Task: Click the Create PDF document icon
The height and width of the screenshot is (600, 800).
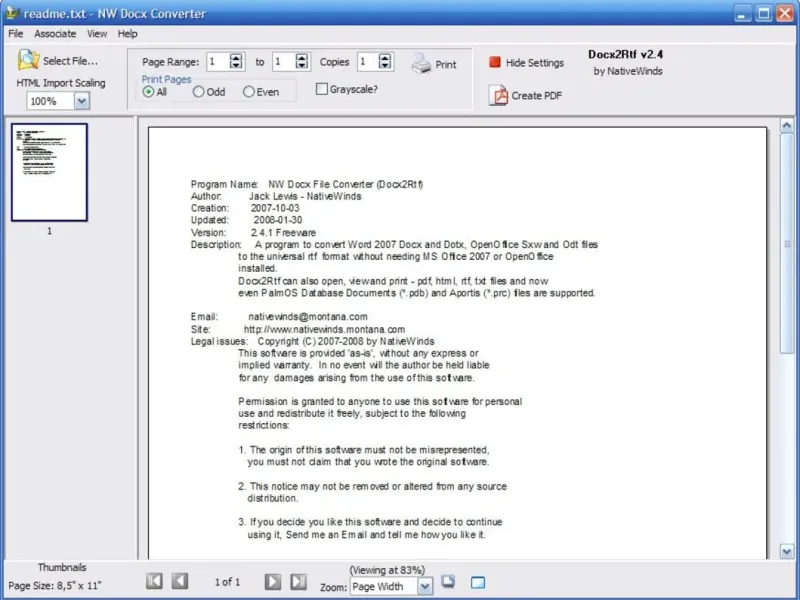Action: (498, 95)
